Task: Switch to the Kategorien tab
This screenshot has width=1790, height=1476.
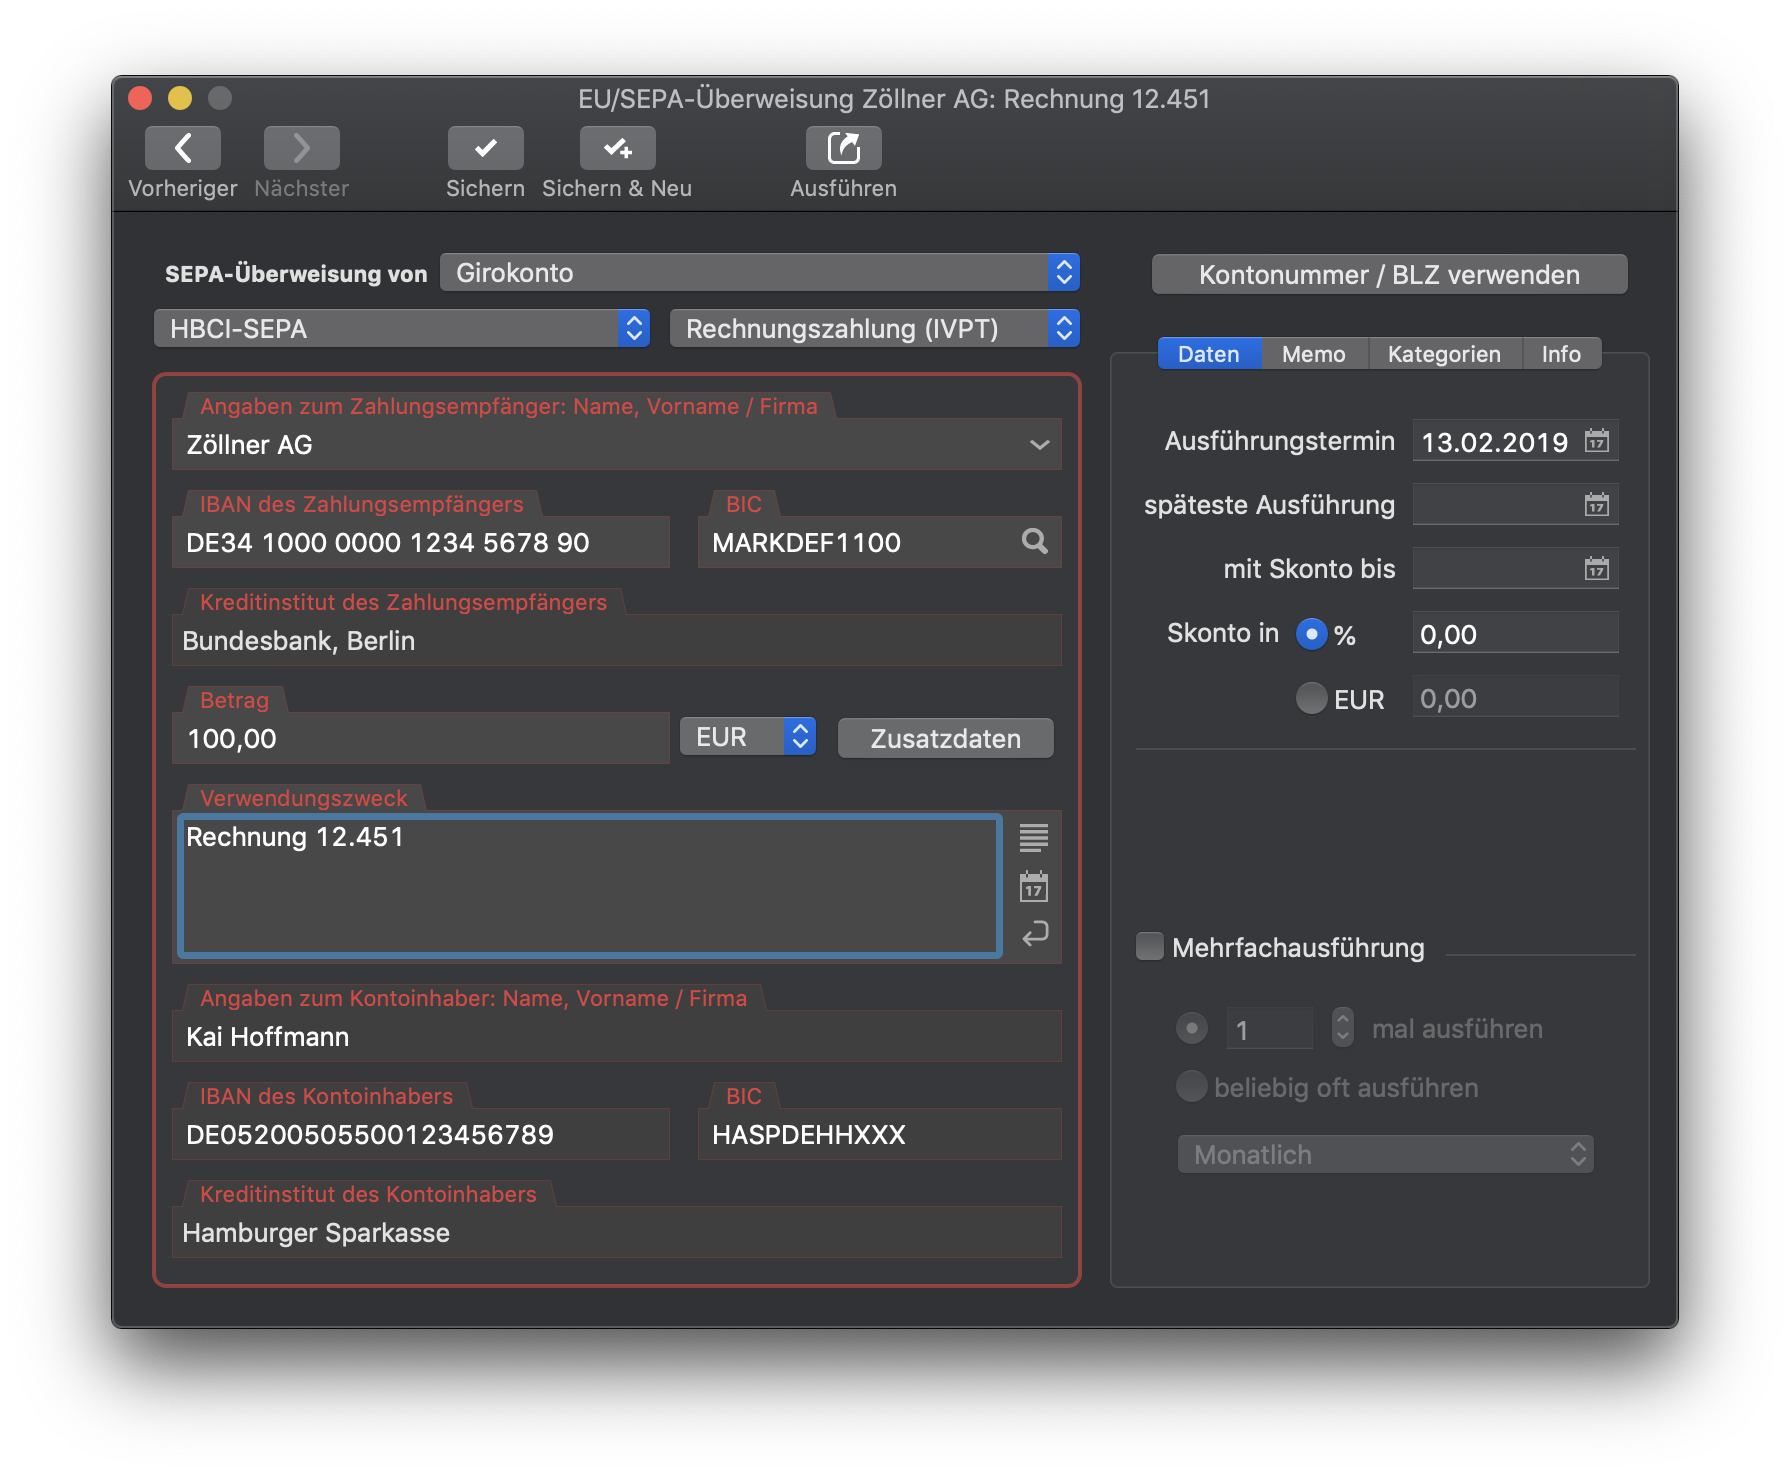Action: click(x=1444, y=354)
